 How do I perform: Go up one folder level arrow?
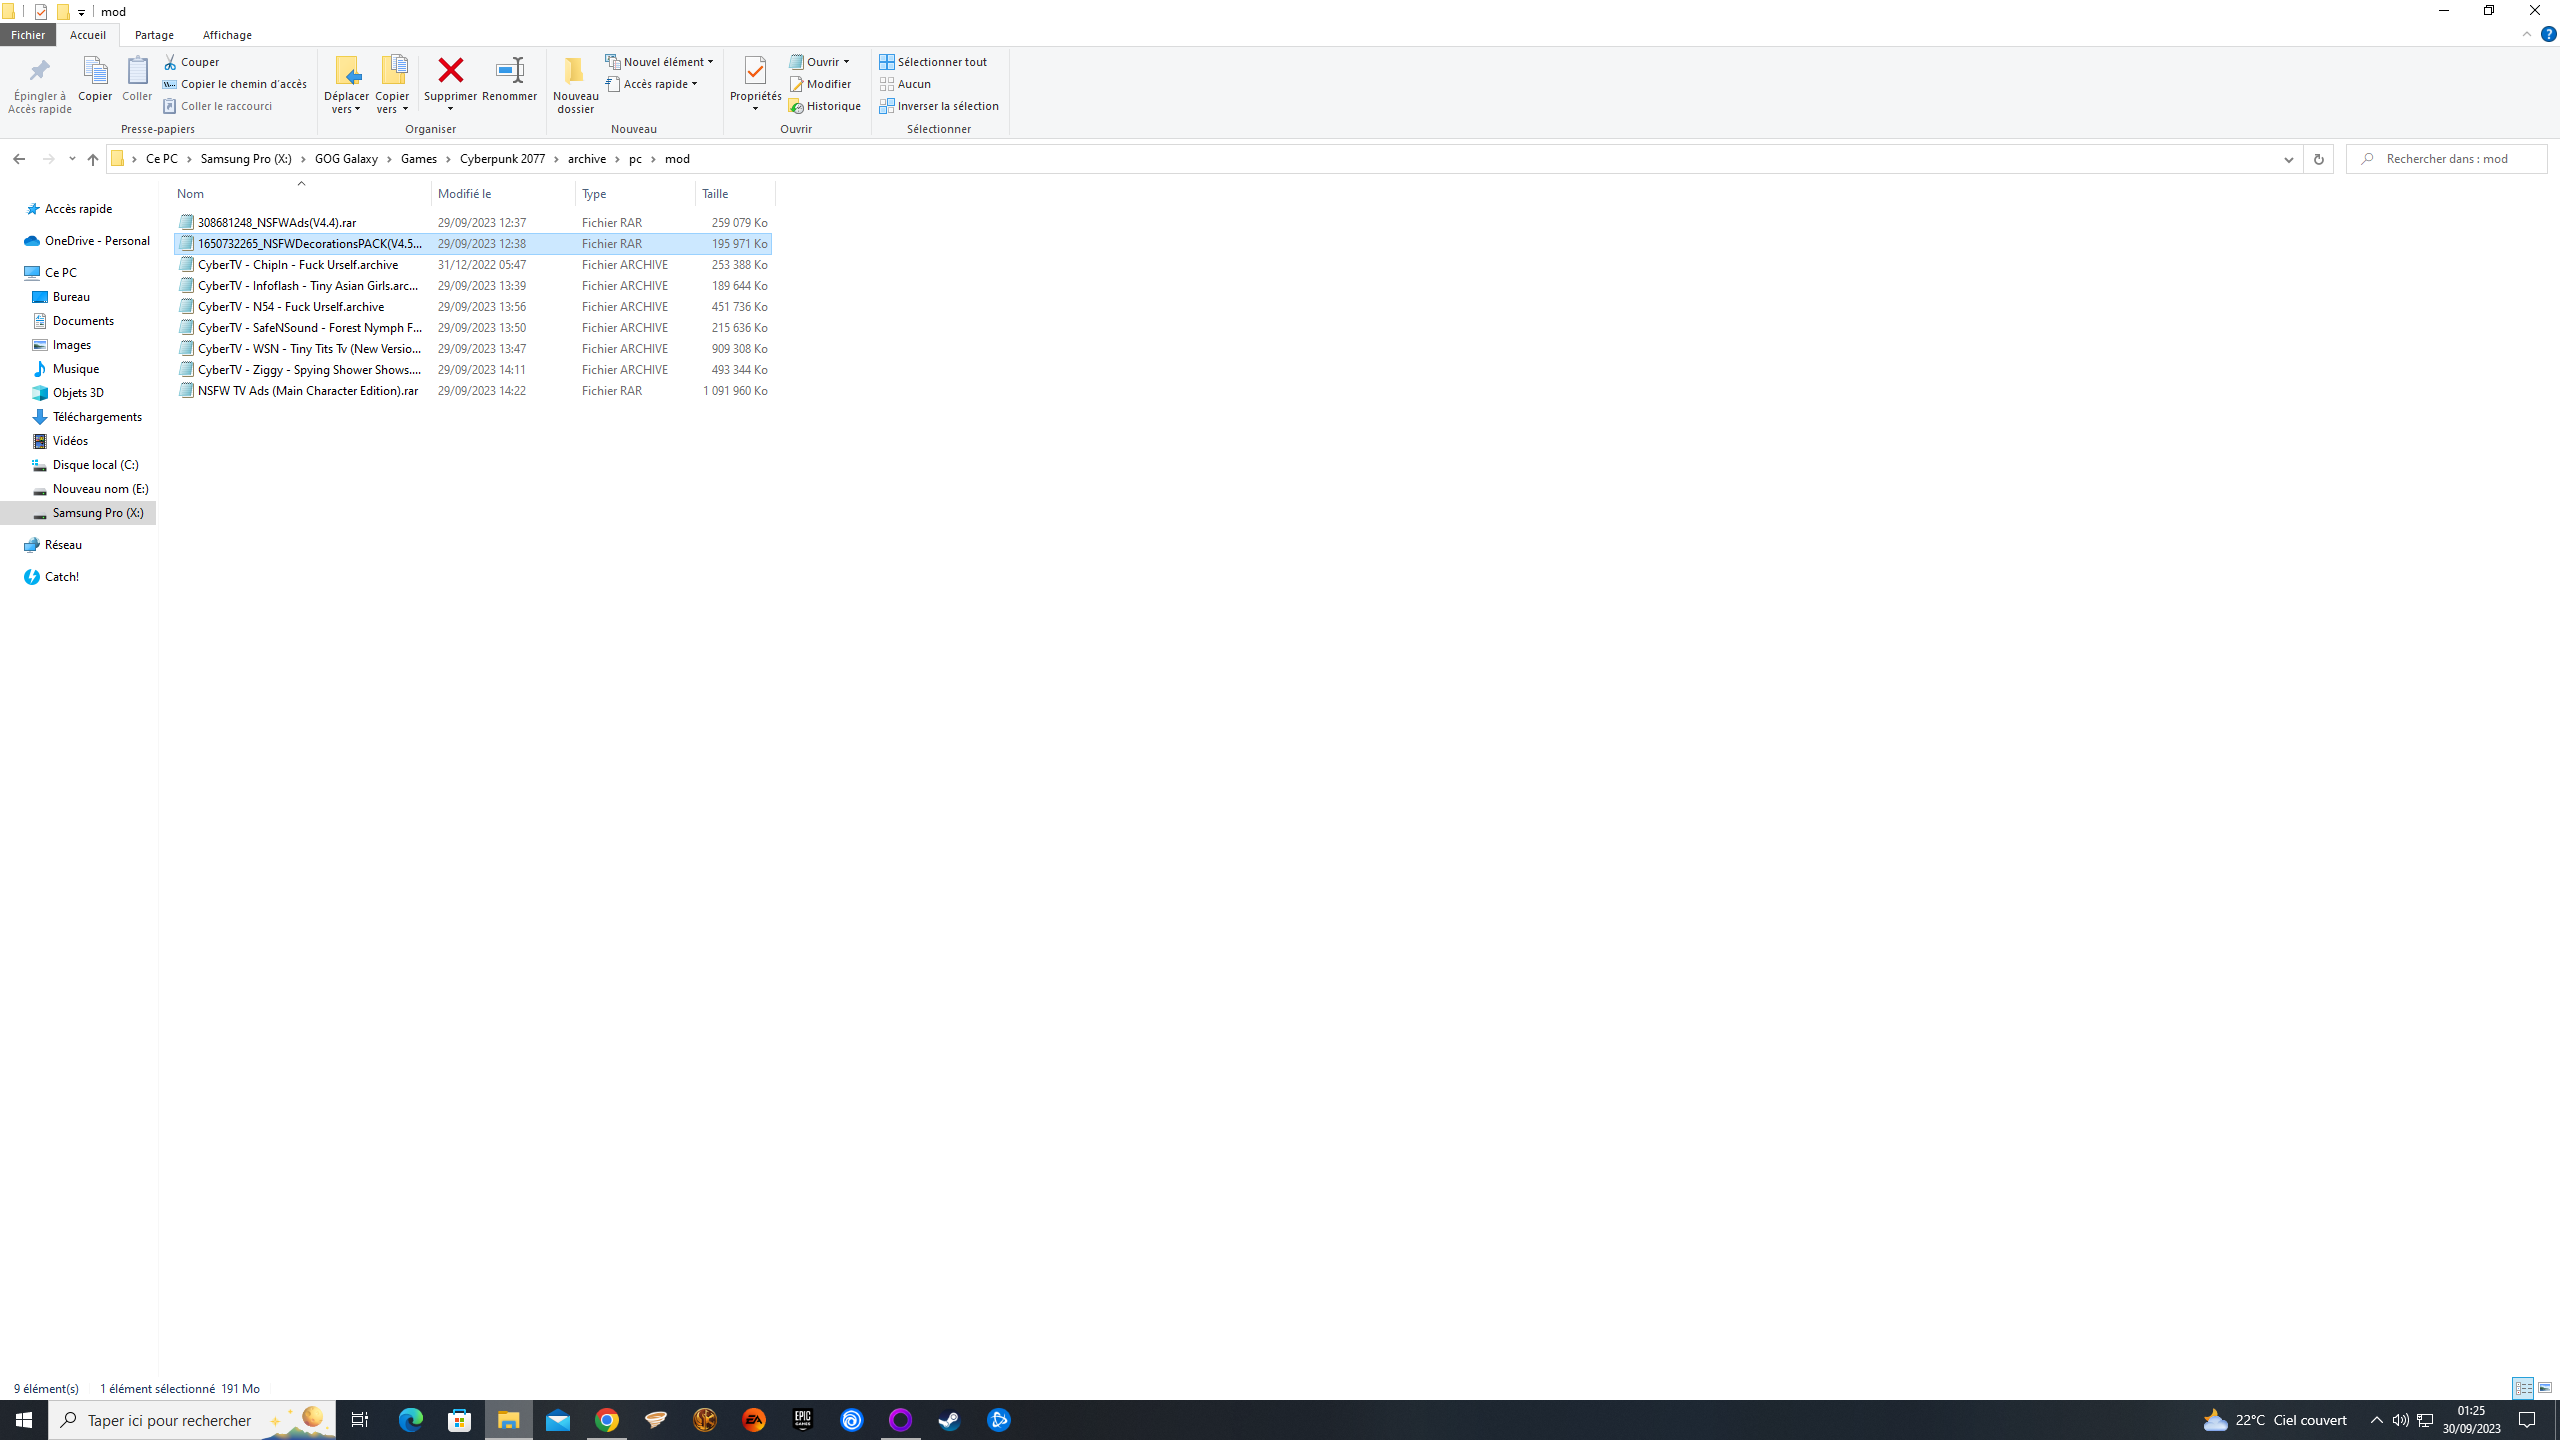point(93,159)
